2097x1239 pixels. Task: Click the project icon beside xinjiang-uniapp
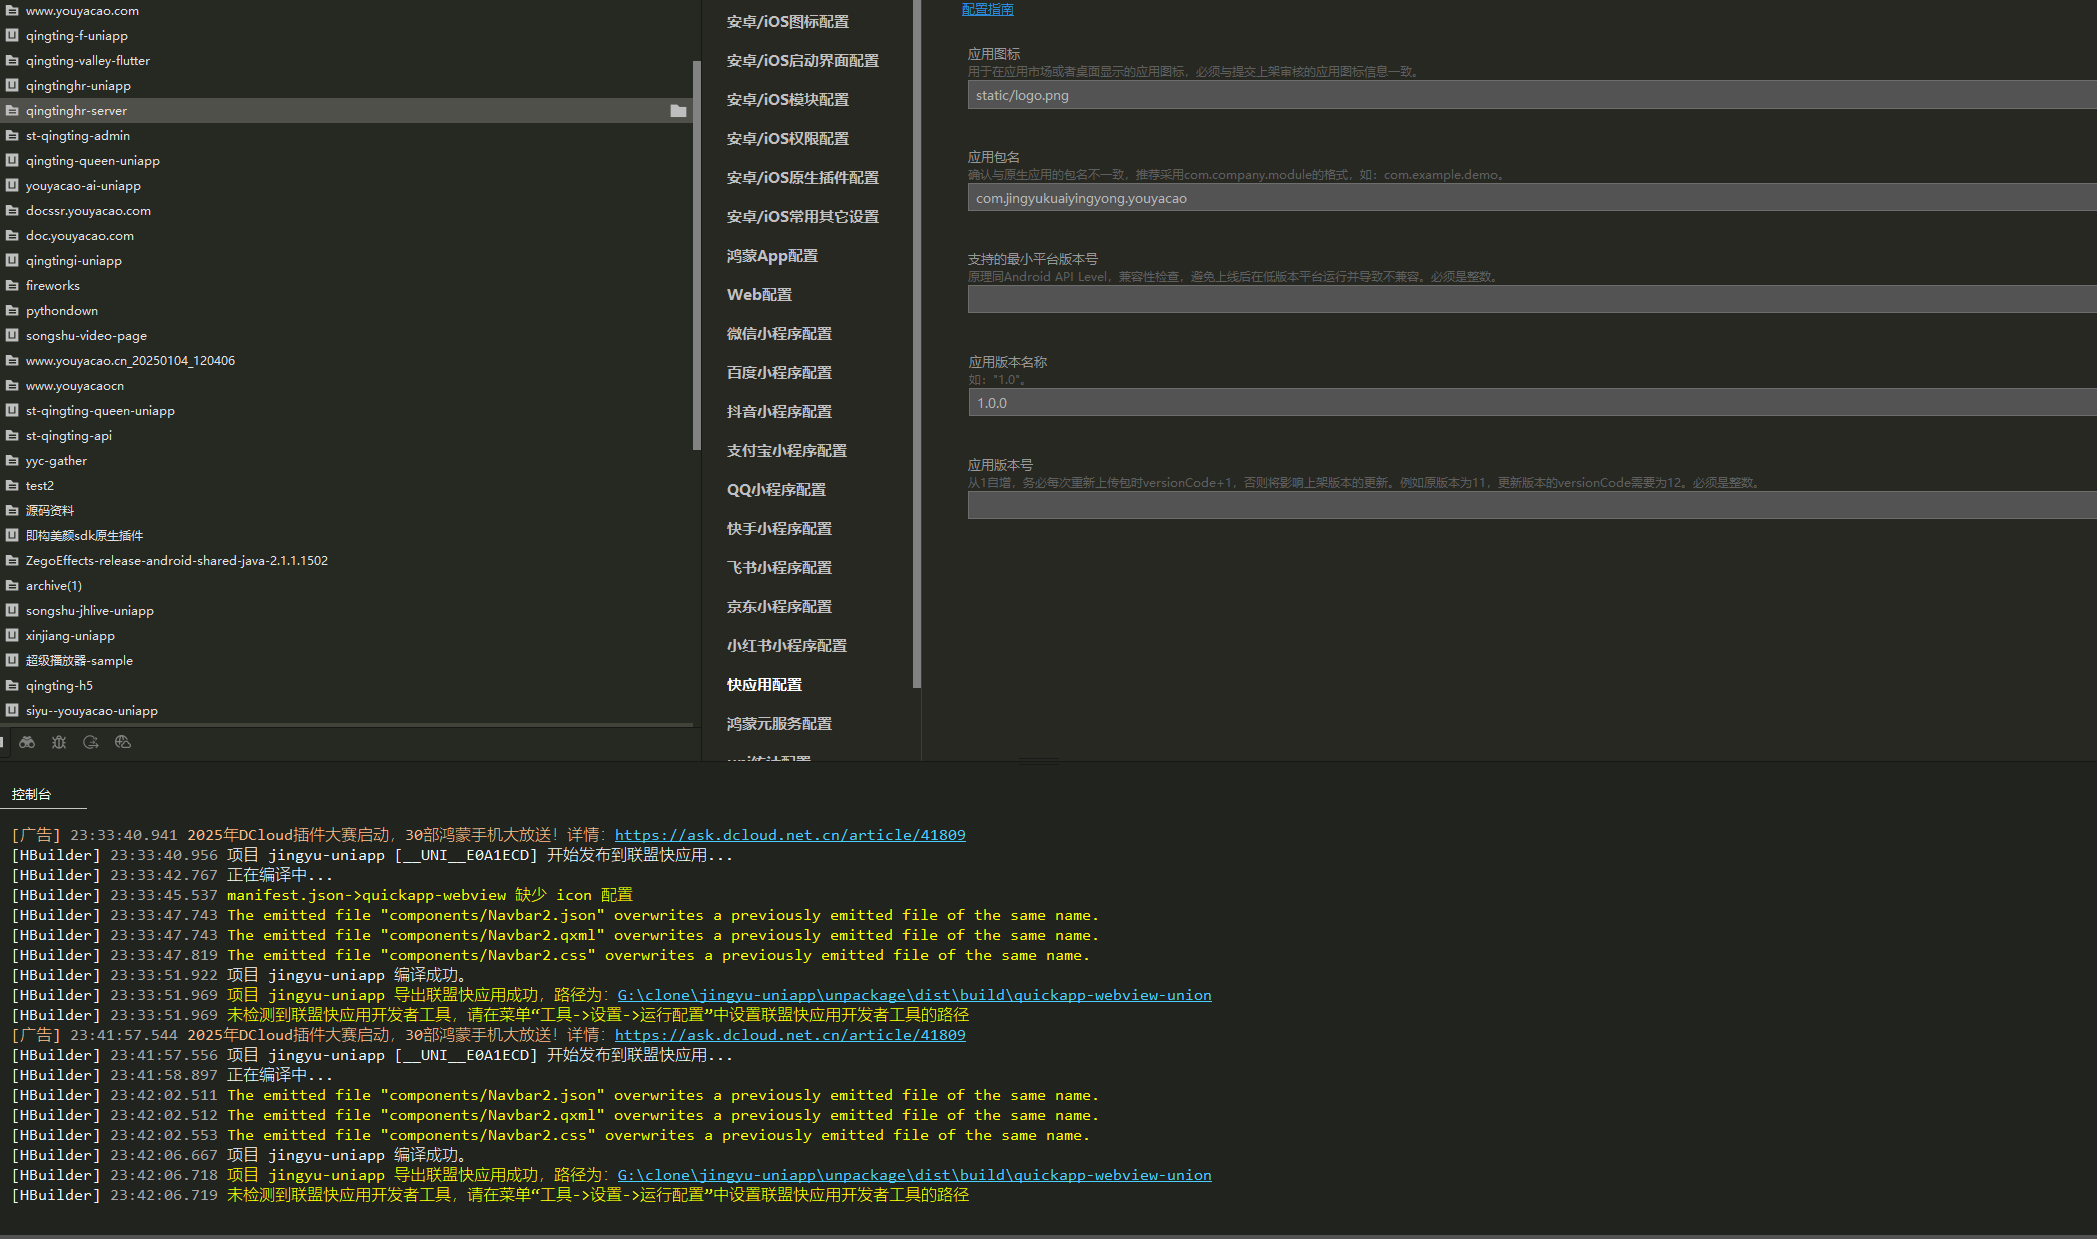point(11,635)
